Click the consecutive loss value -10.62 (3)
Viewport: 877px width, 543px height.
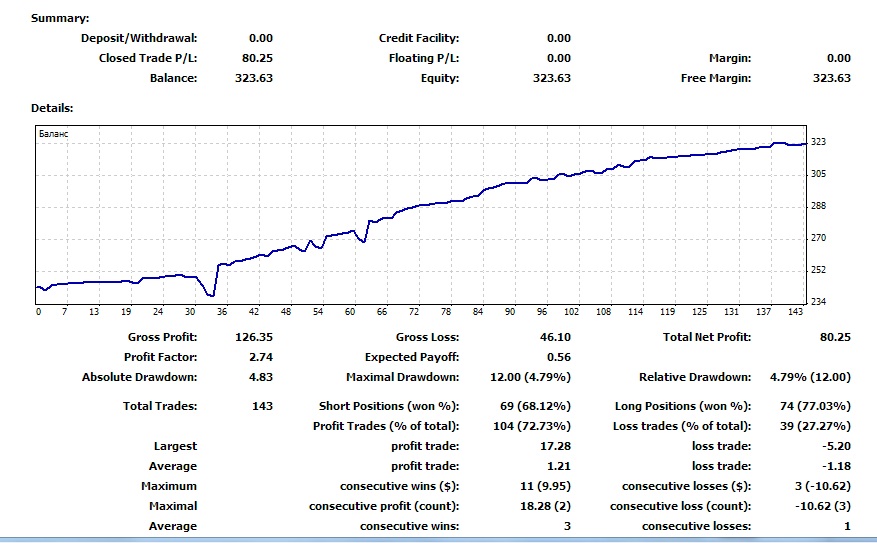(x=823, y=507)
